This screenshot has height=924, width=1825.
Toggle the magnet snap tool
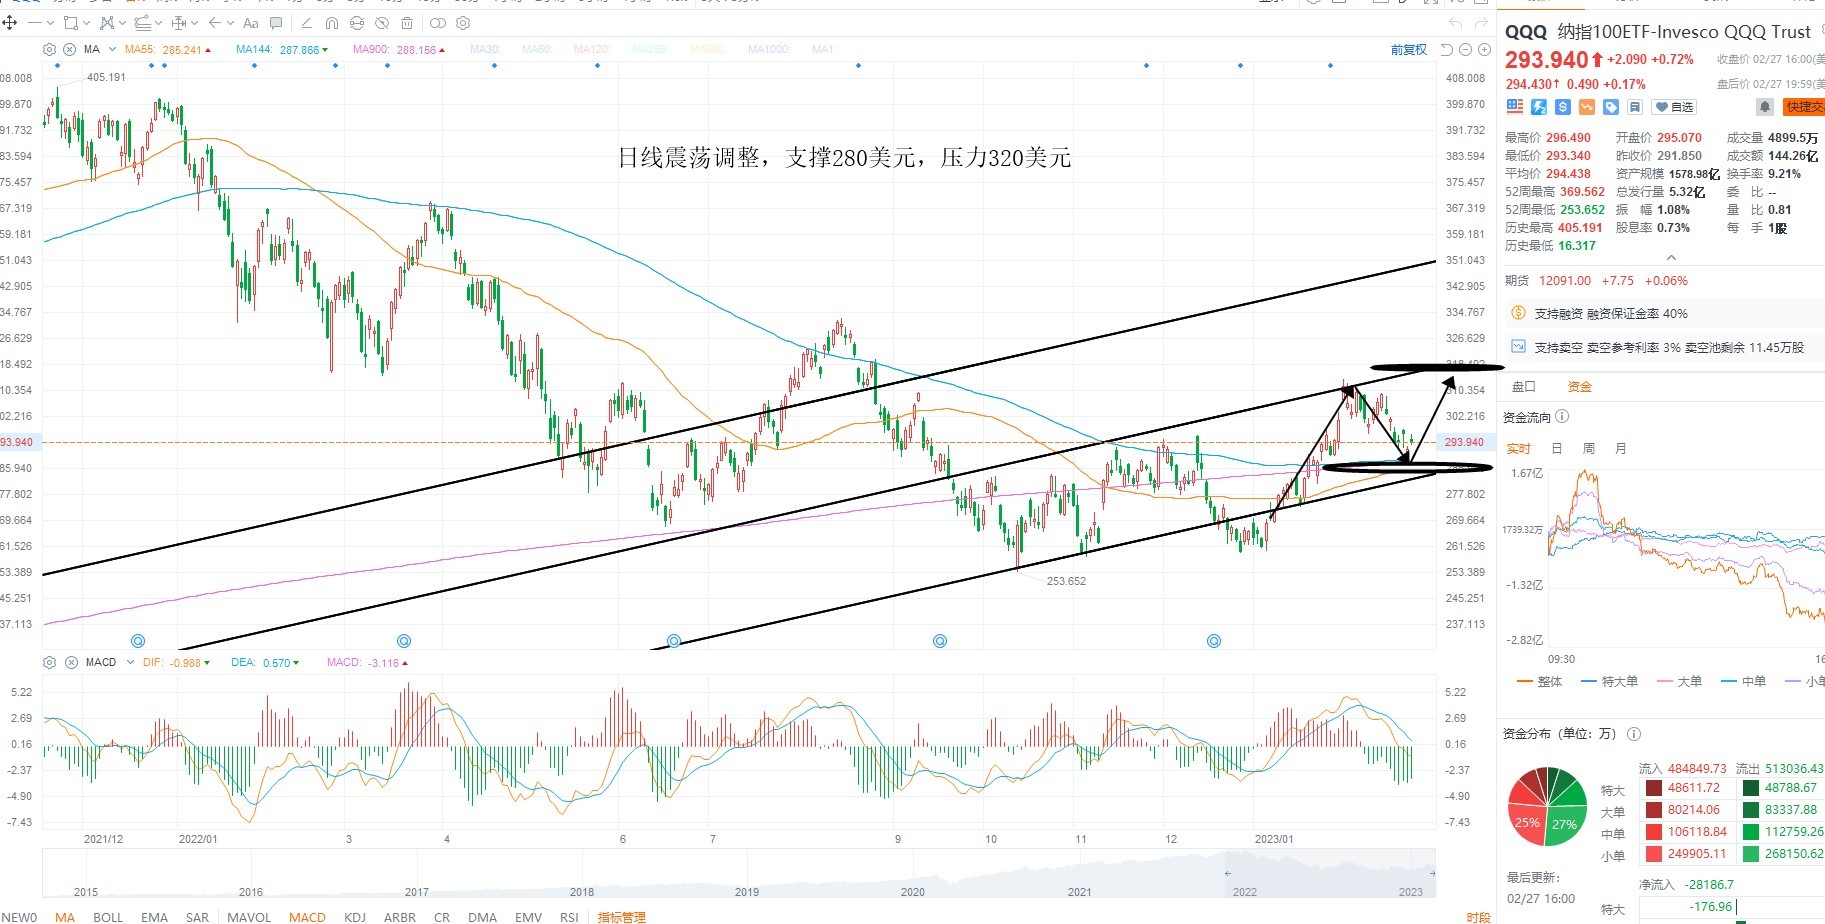coord(332,22)
